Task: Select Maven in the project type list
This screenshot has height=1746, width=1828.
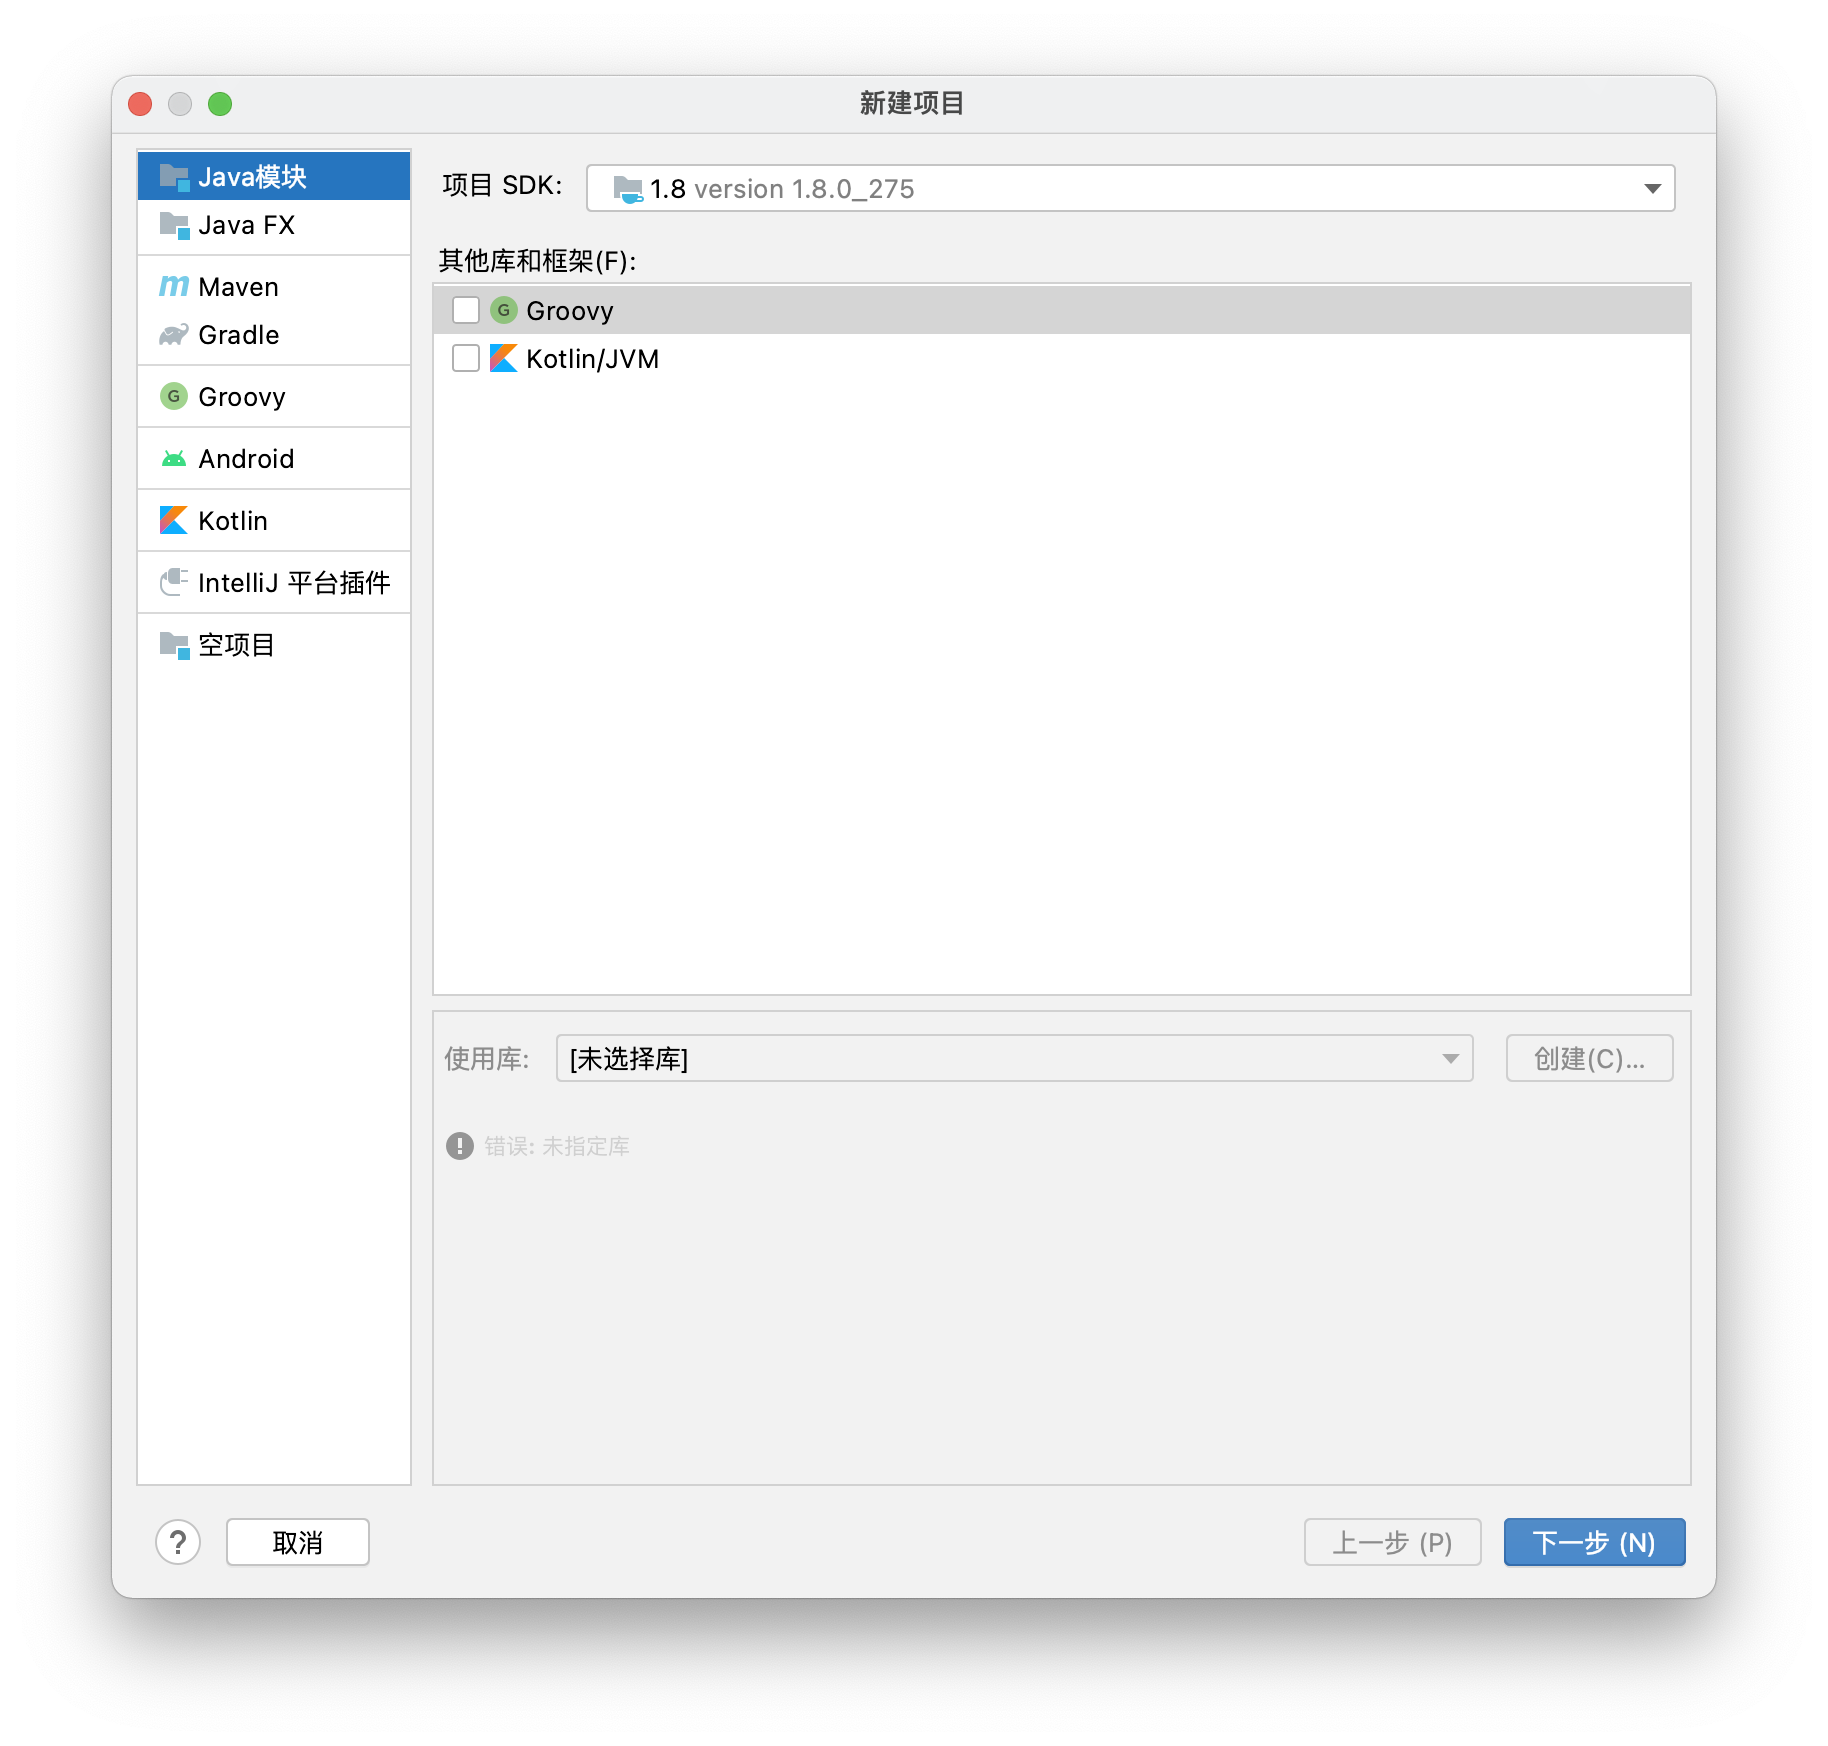Action: [273, 287]
